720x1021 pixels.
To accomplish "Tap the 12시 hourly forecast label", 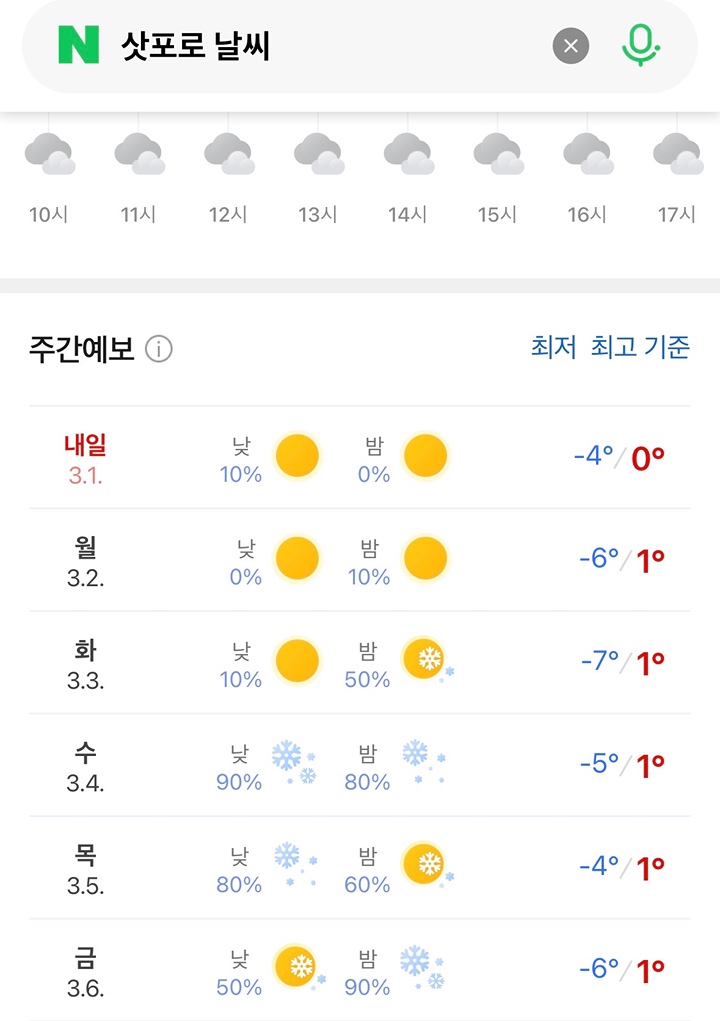I will (228, 214).
